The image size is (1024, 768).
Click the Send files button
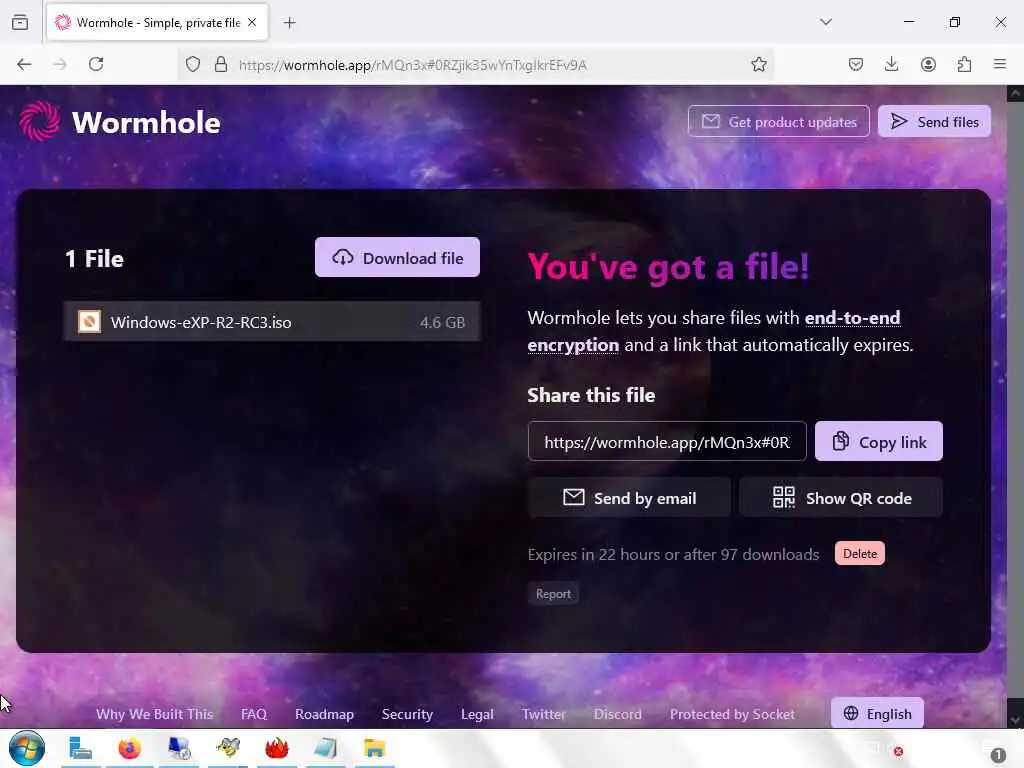pyautogui.click(x=934, y=121)
